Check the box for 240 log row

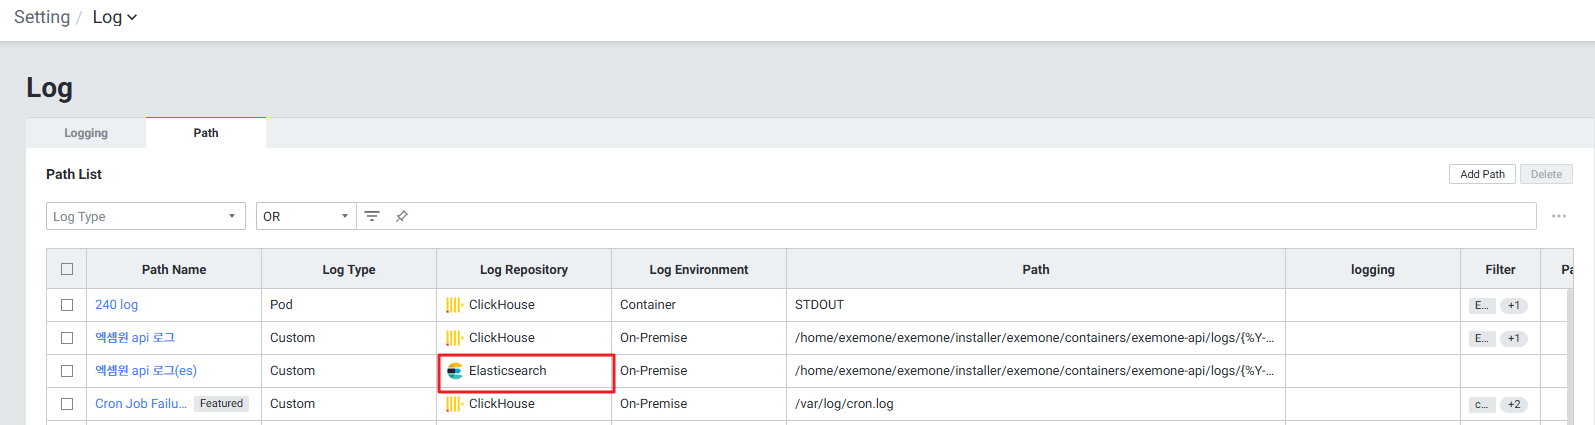pos(67,305)
